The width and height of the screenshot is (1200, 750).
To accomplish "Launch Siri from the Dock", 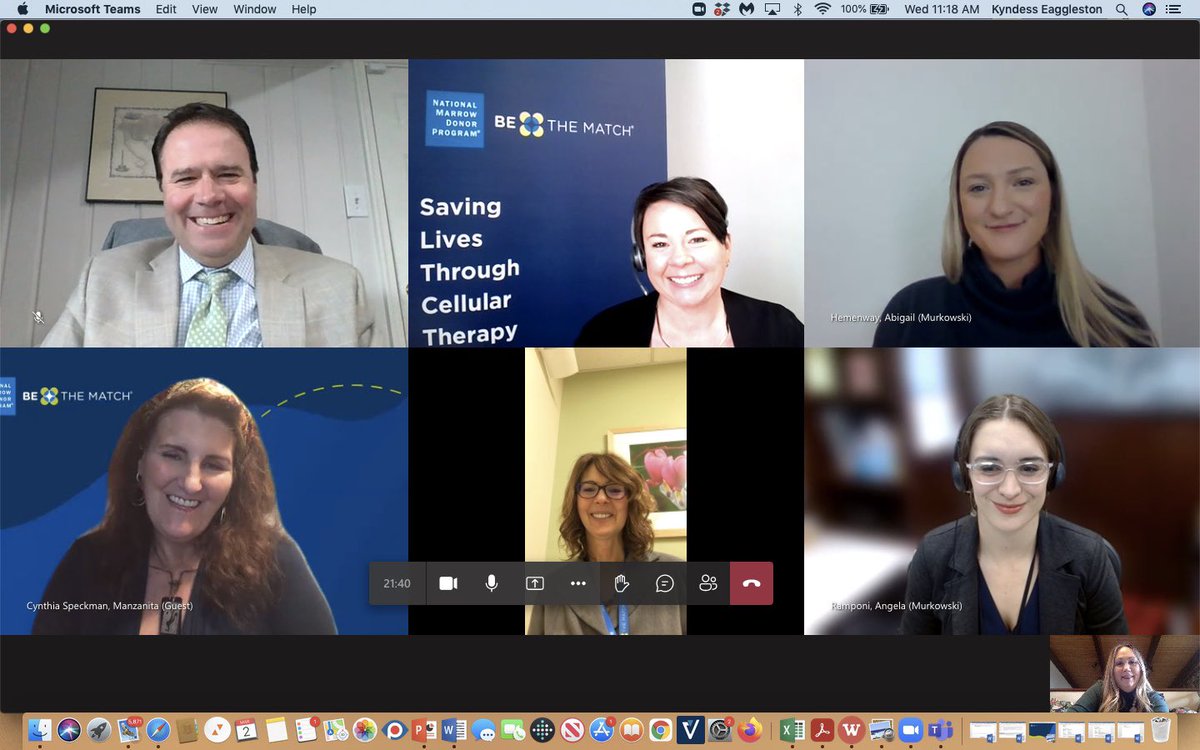I will (69, 730).
